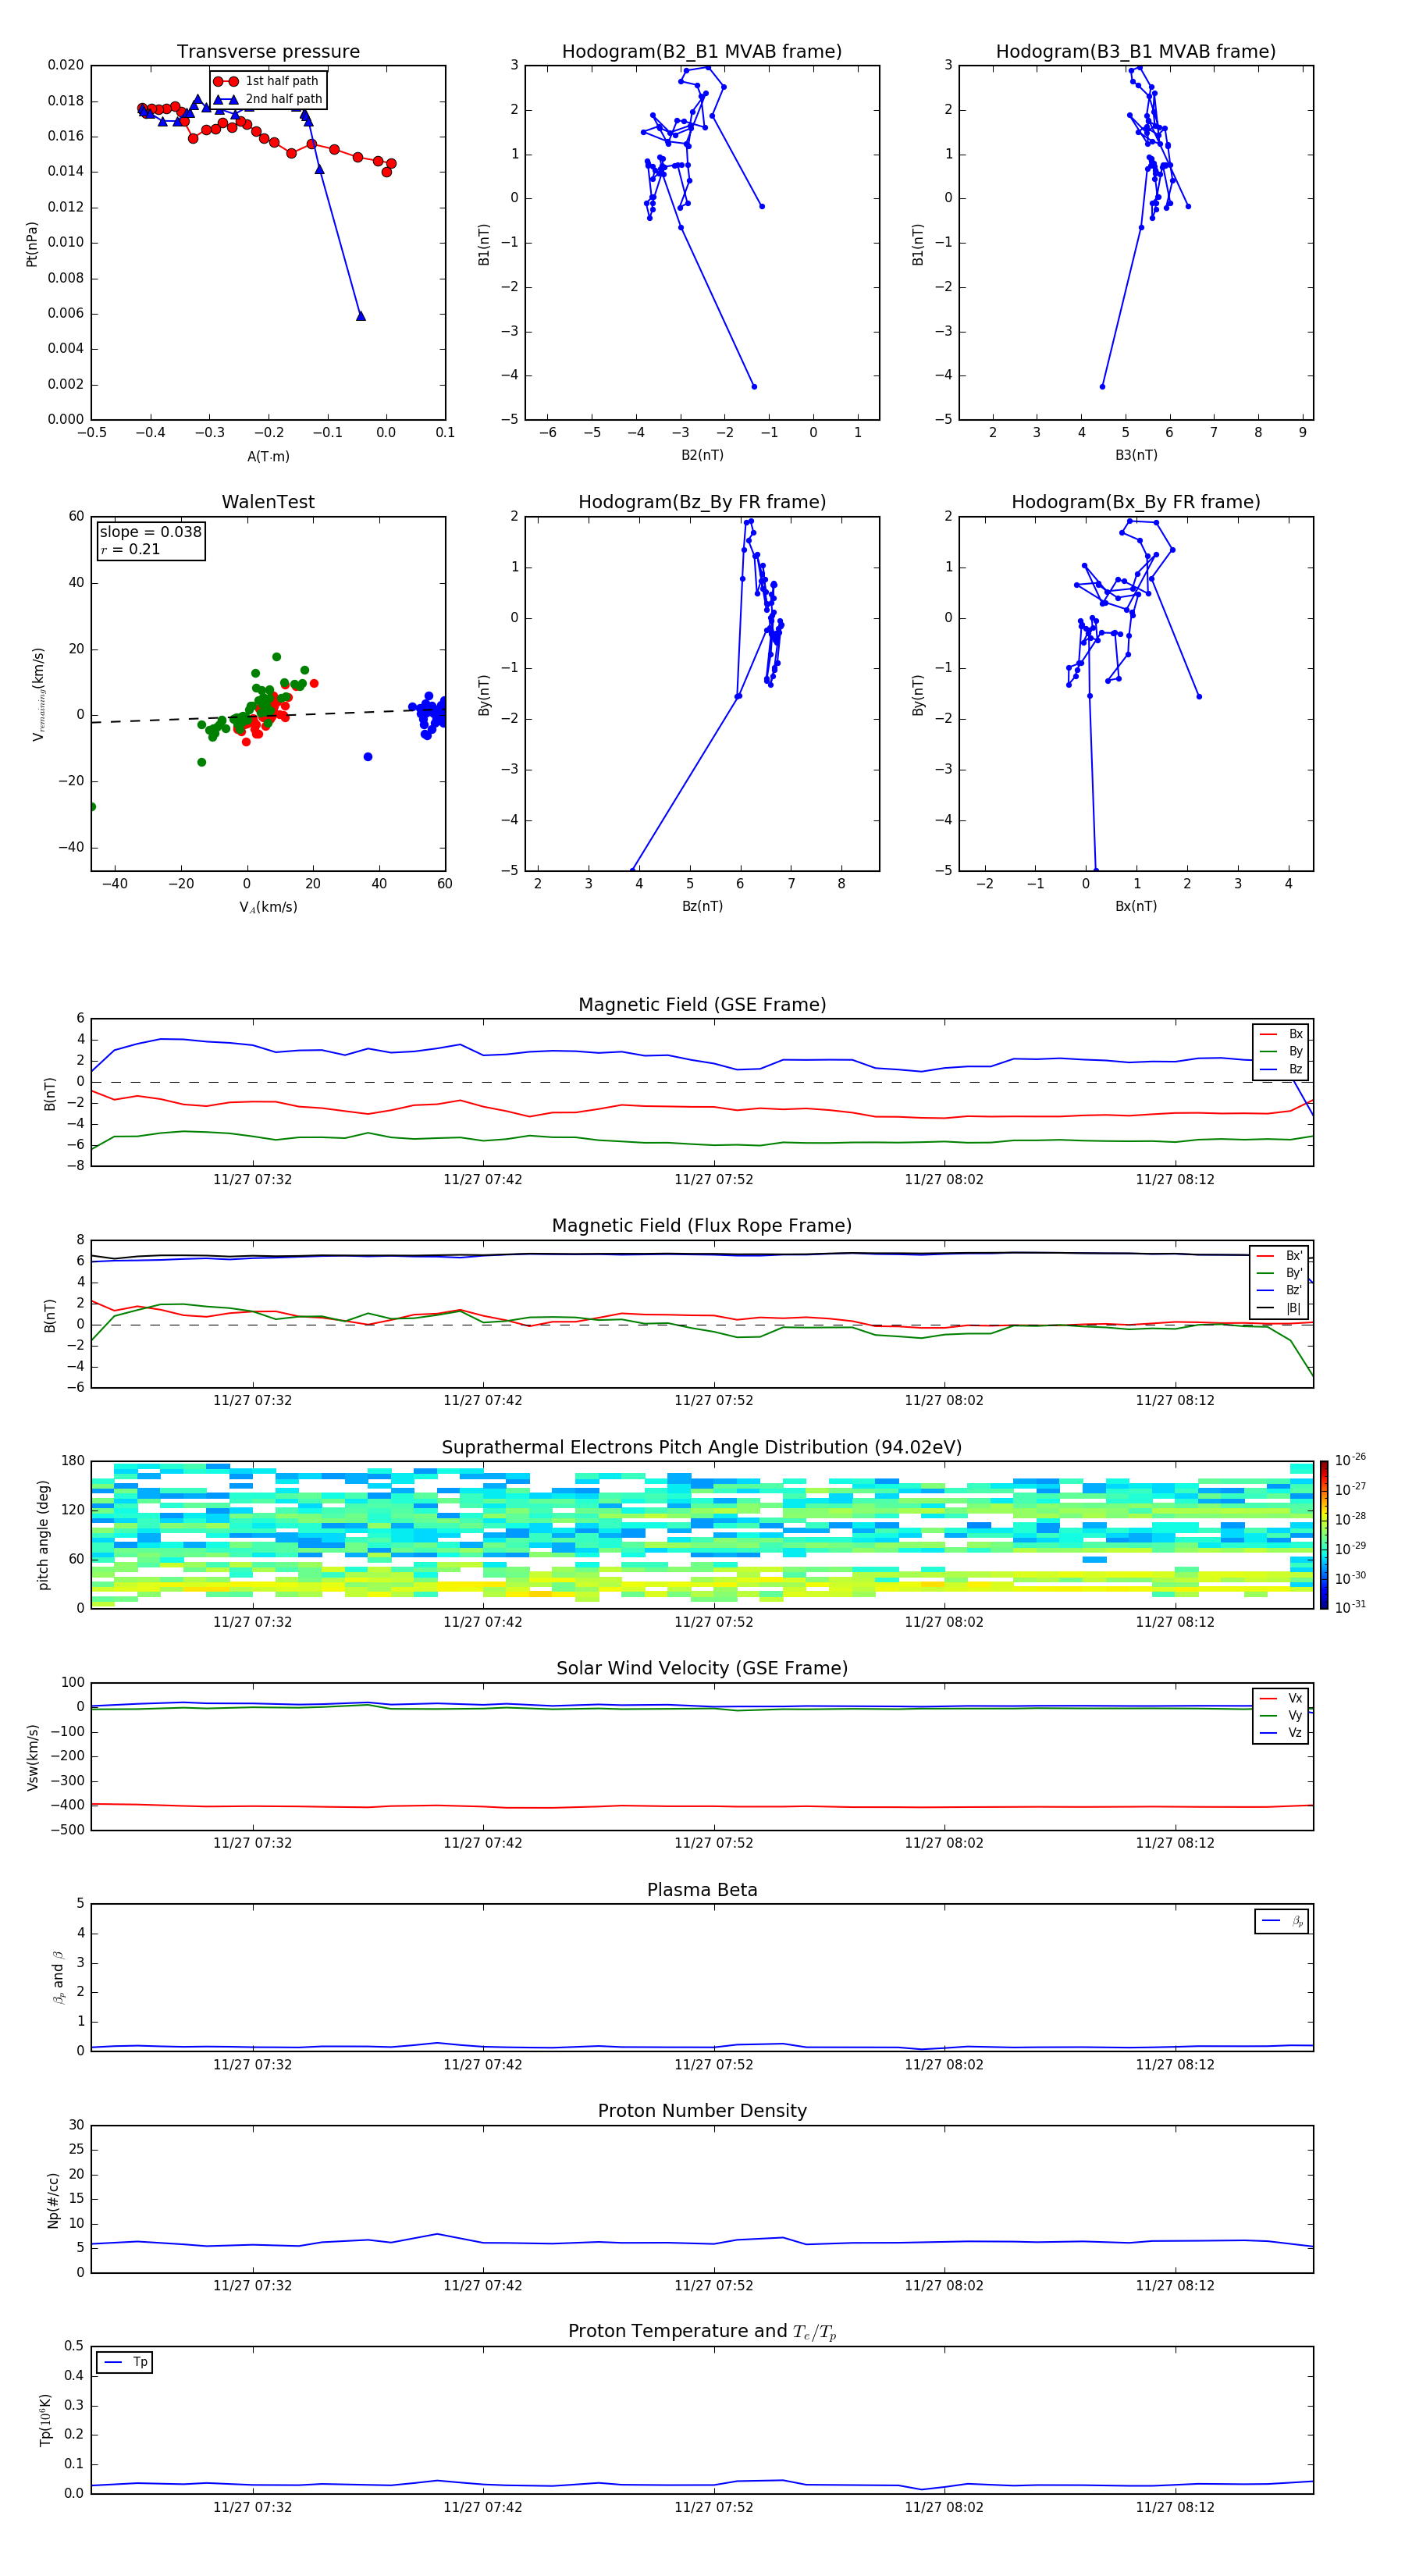1405x2576 pixels.
Task: Click the isolated blue dot near -12 in WalenTest
Action: tap(368, 757)
